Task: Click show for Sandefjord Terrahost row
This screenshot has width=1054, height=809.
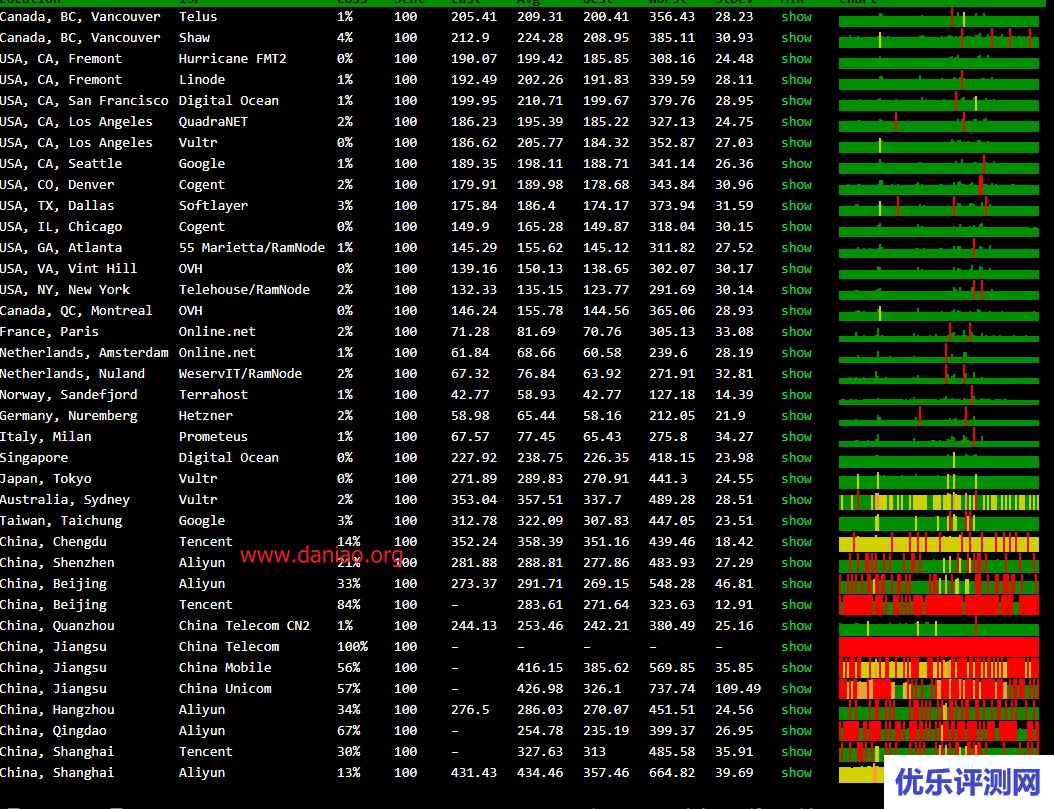Action: point(797,394)
